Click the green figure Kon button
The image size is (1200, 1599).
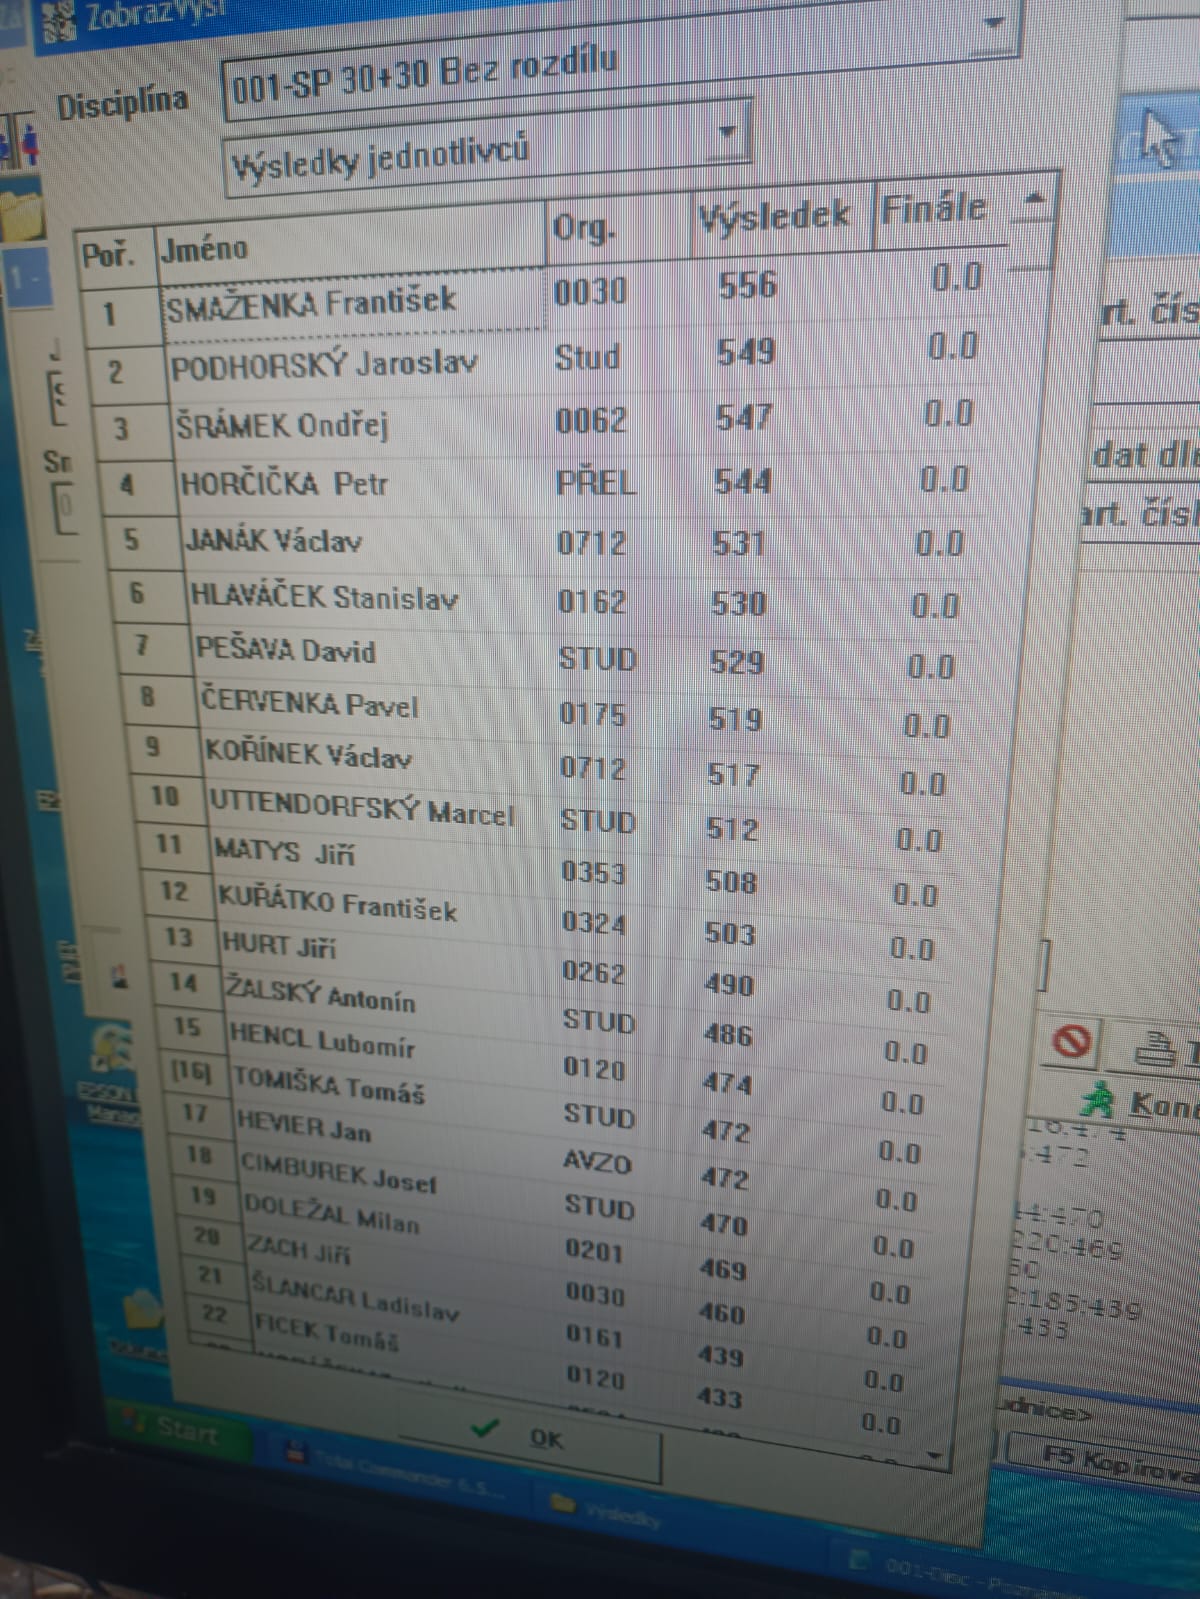(1140, 1102)
